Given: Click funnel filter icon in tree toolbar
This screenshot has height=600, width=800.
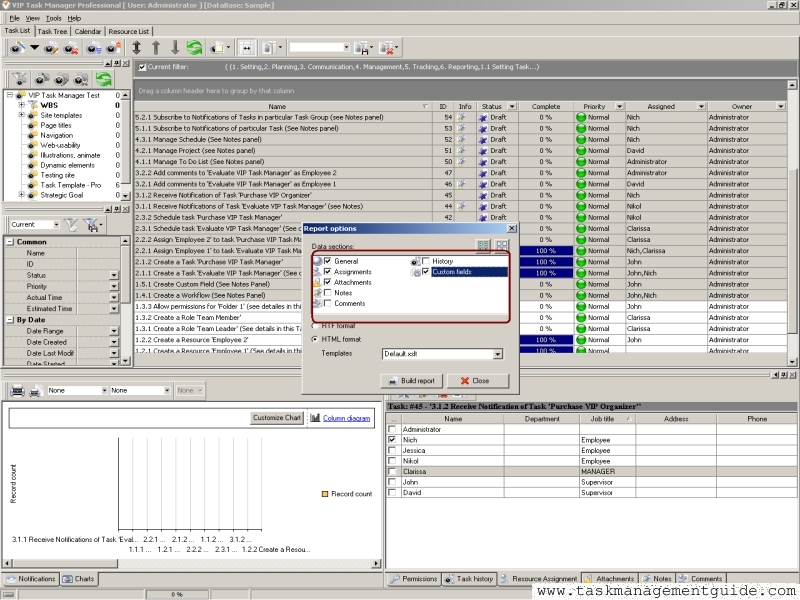Looking at the screenshot, I should (x=20, y=79).
